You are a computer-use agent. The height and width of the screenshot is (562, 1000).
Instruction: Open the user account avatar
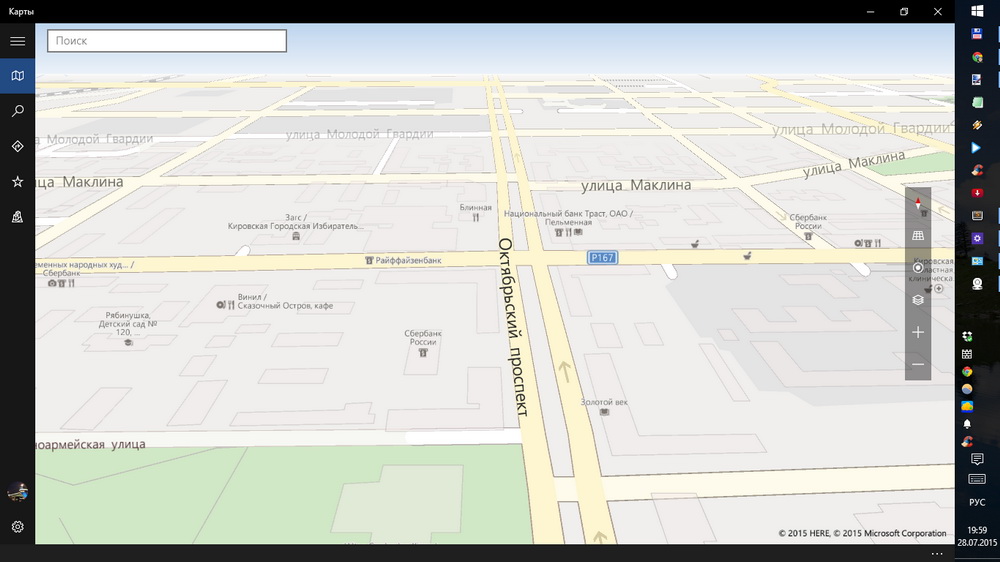point(17,492)
